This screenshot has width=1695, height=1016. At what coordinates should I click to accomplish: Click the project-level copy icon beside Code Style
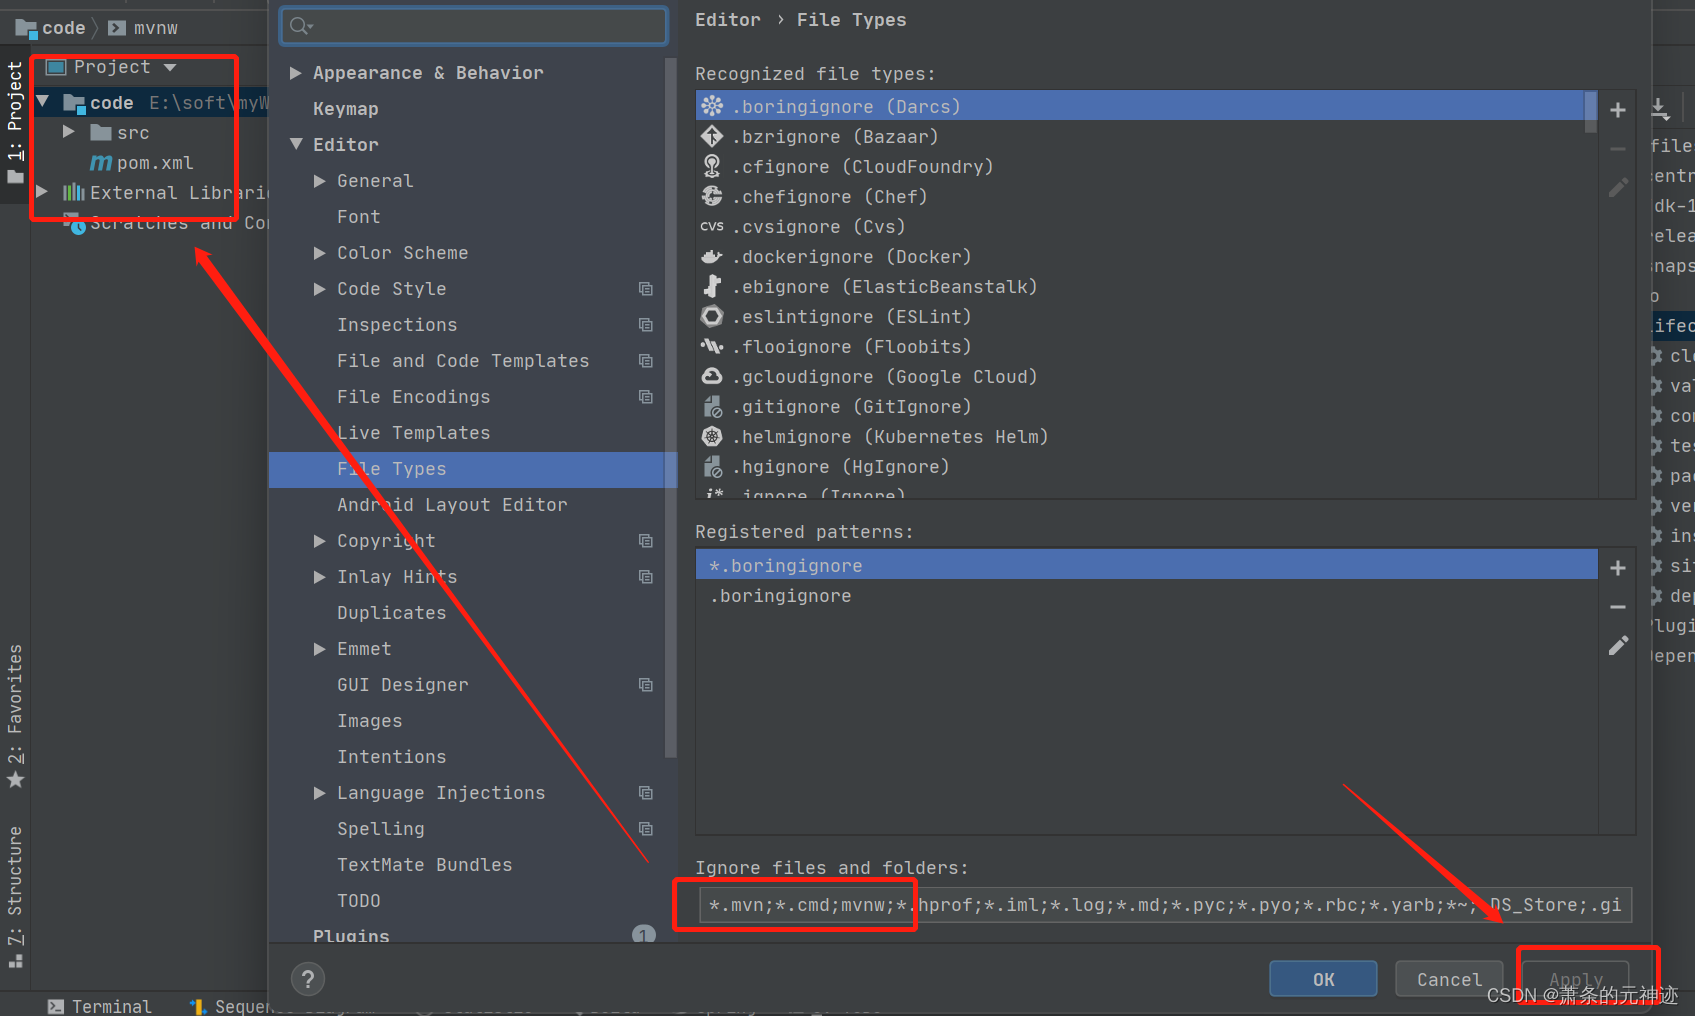(x=646, y=289)
